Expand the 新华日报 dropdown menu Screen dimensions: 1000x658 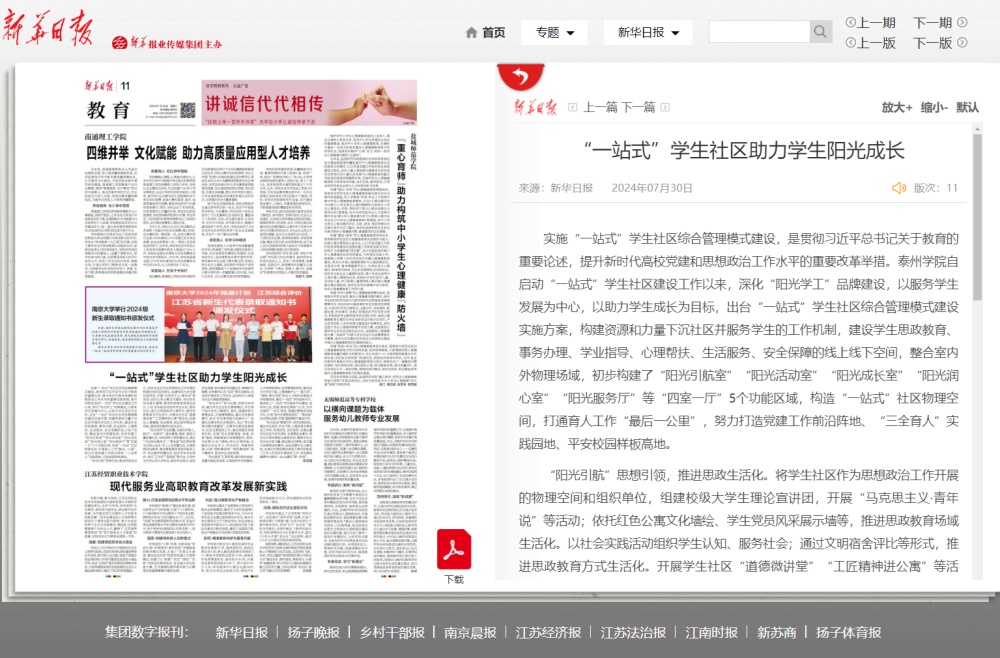pyautogui.click(x=647, y=32)
